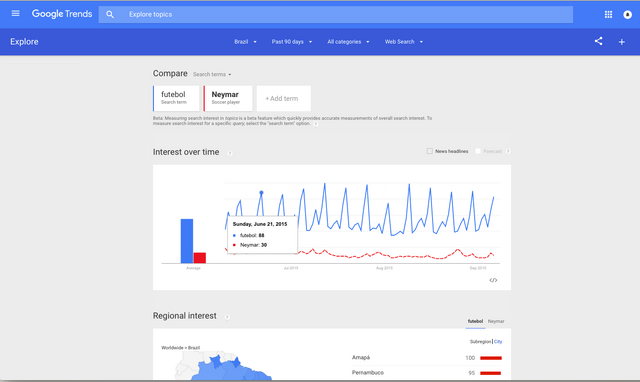
Task: Switch to the futebol regional tab
Action: [x=475, y=322]
